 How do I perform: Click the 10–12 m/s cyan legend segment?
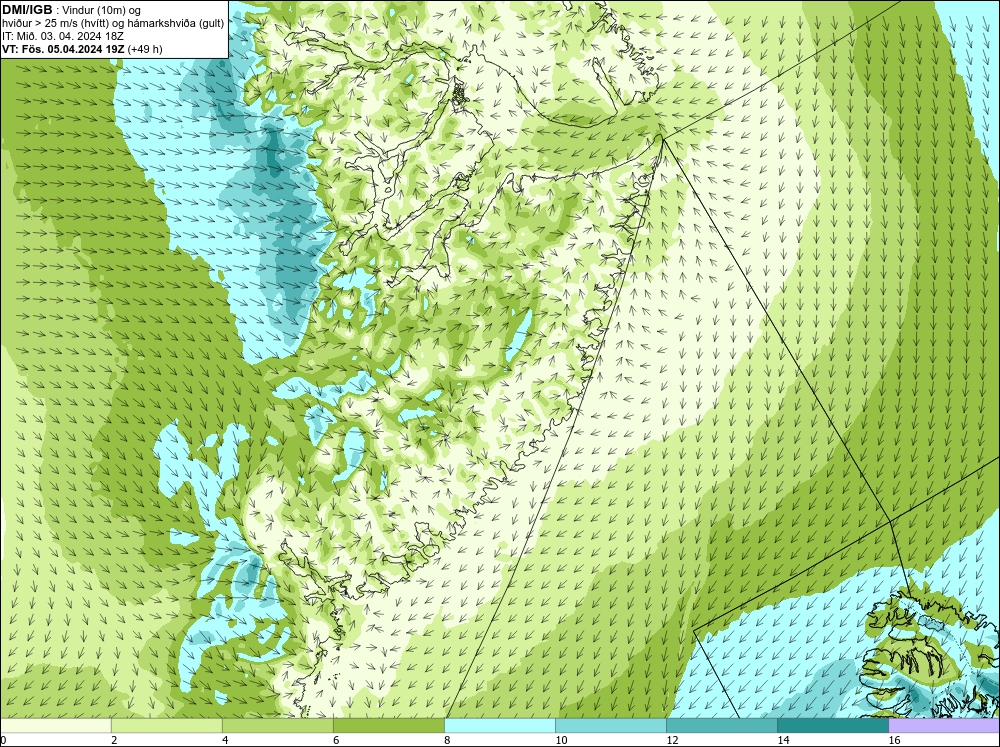(x=611, y=726)
